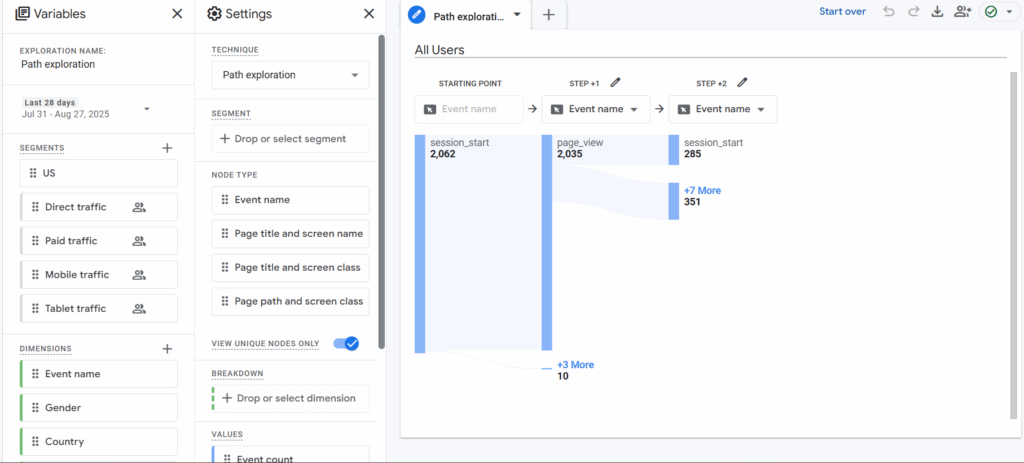Close the Settings panel
The image size is (1024, 463).
point(369,14)
